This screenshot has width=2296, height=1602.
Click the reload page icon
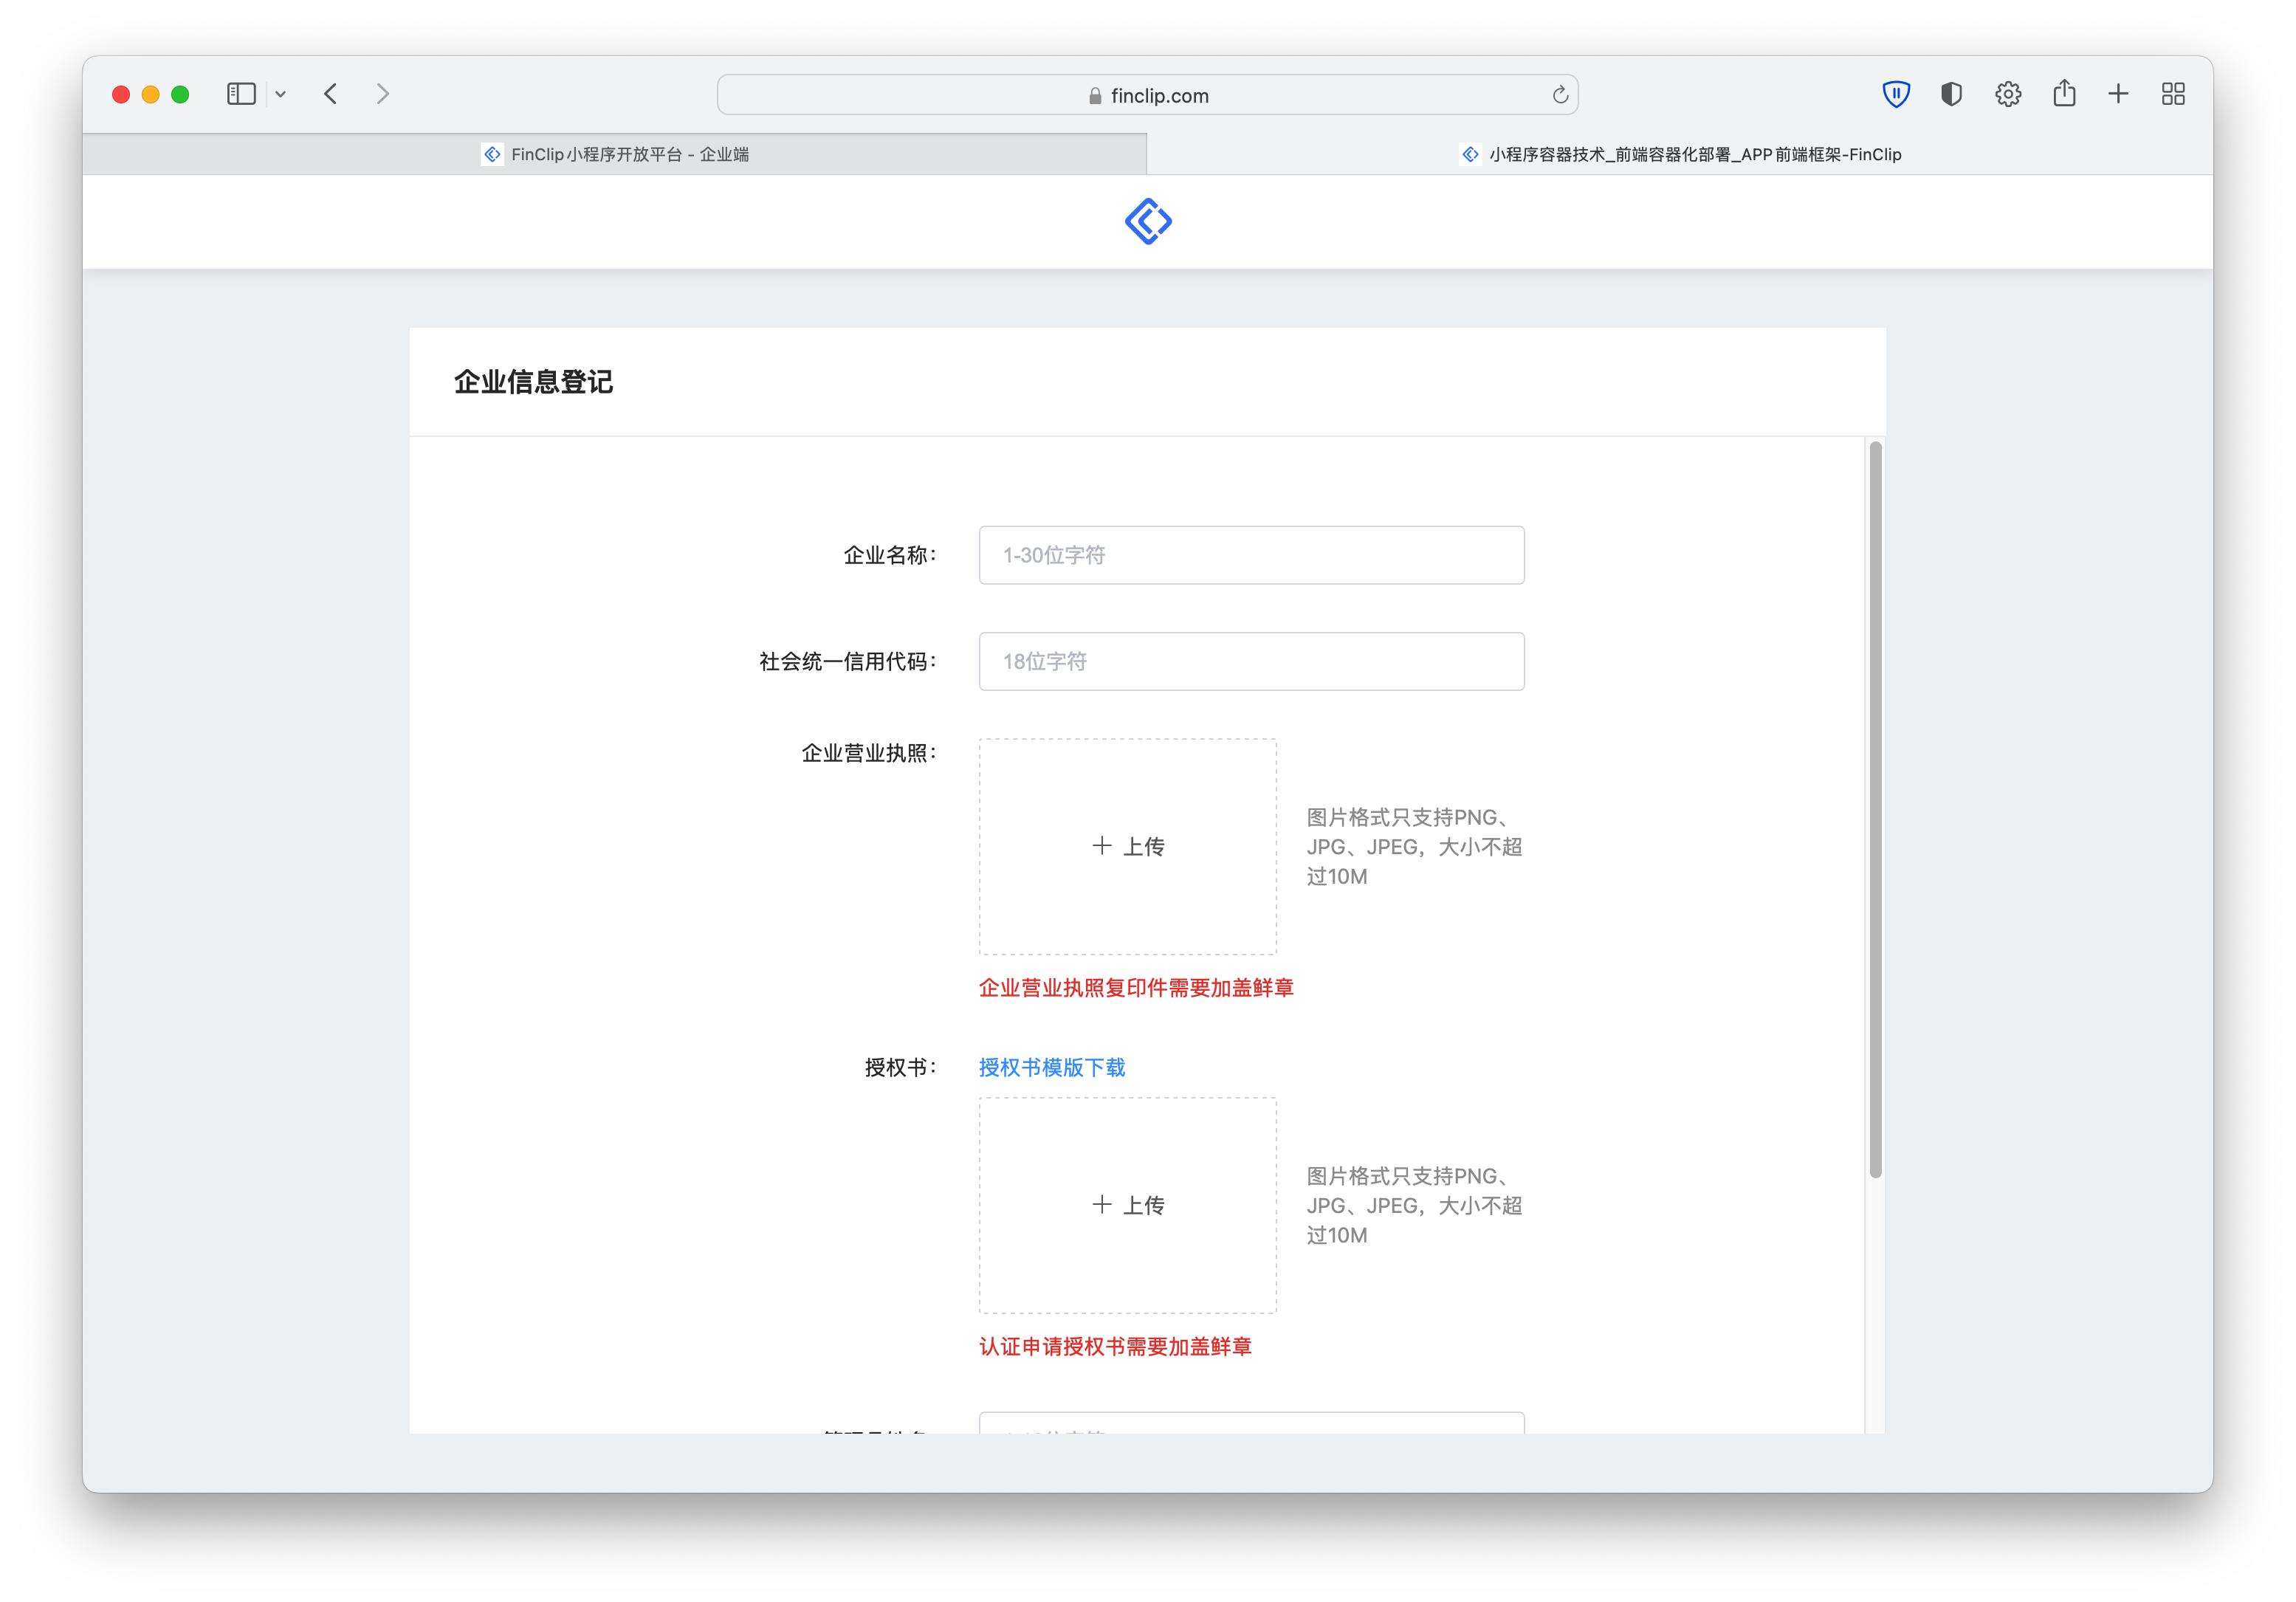point(1560,95)
